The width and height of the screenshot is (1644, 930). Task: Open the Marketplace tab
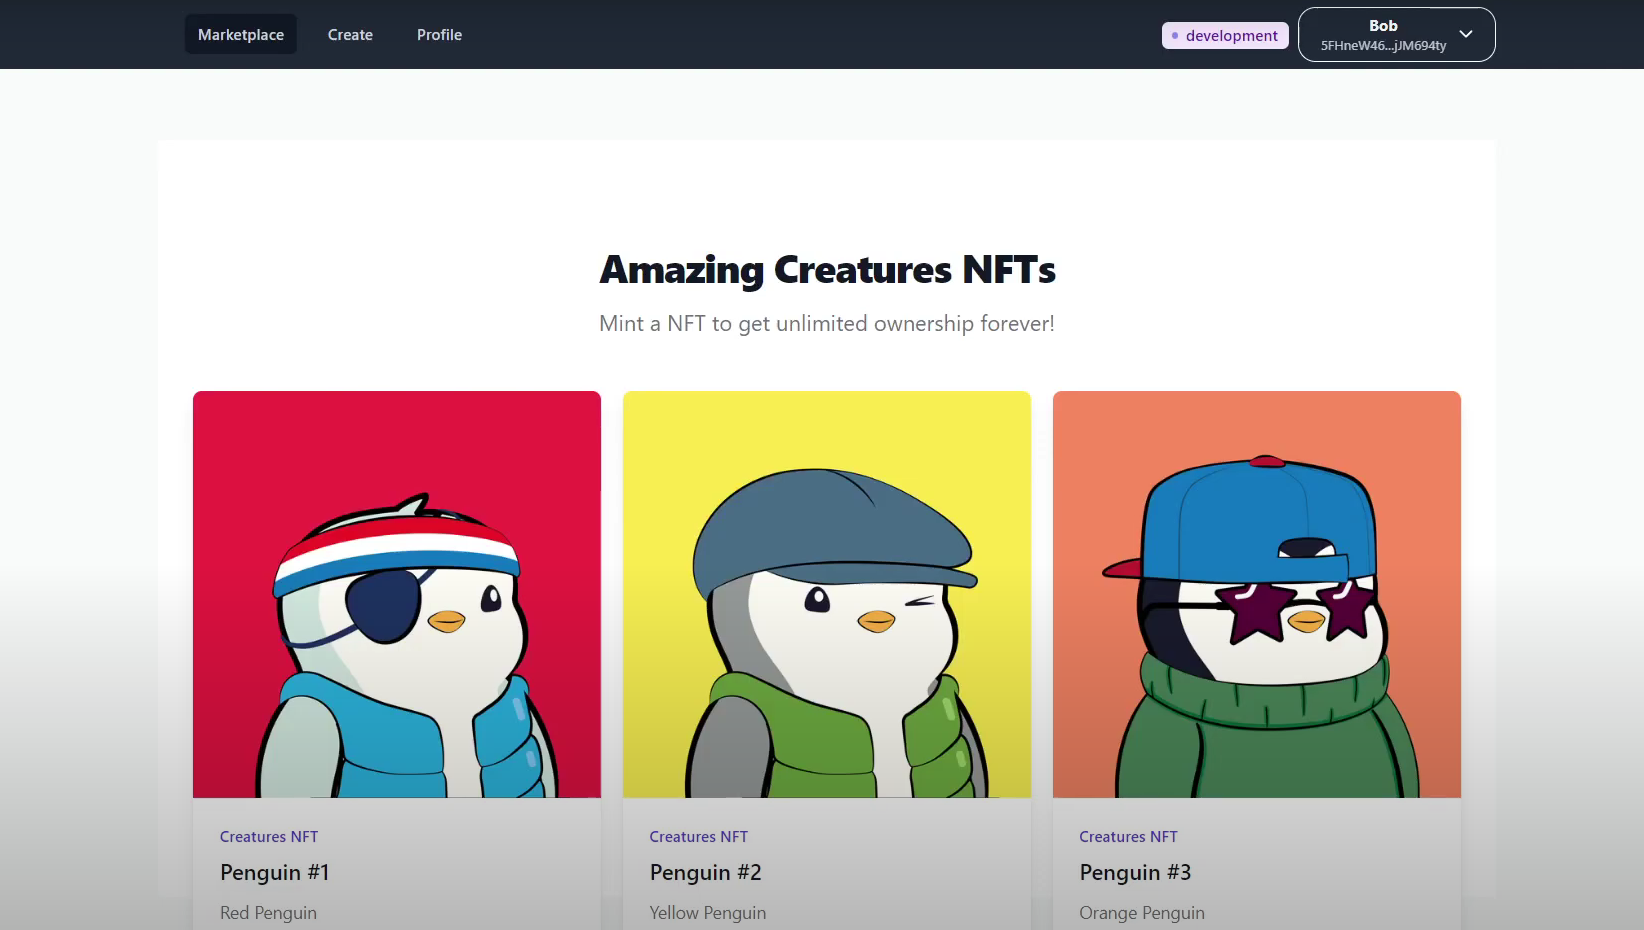click(241, 35)
